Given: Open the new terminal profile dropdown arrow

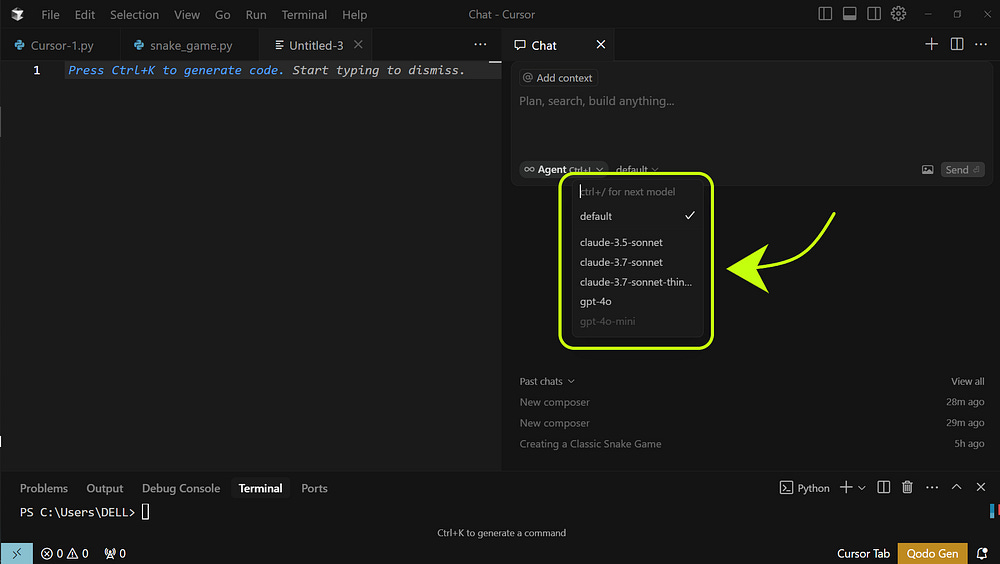Looking at the screenshot, I should pyautogui.click(x=862, y=488).
